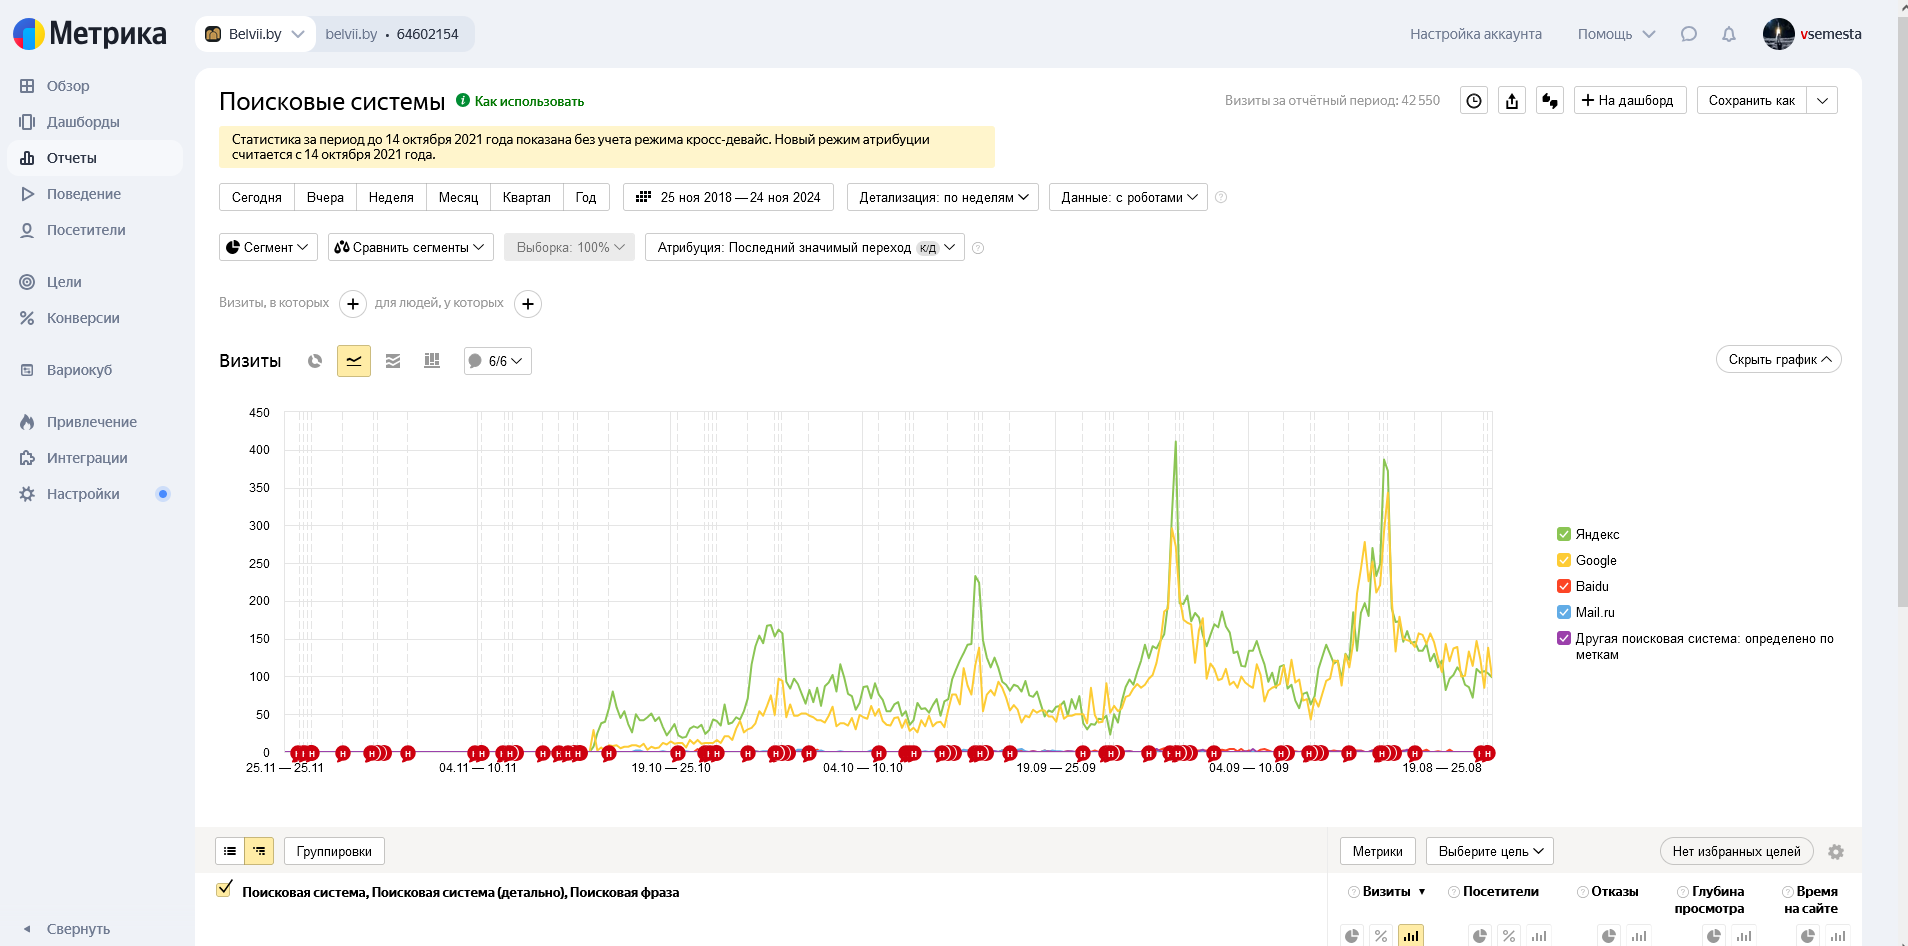Add a condition for для людей, у которых
1908x946 pixels.
[x=528, y=304]
